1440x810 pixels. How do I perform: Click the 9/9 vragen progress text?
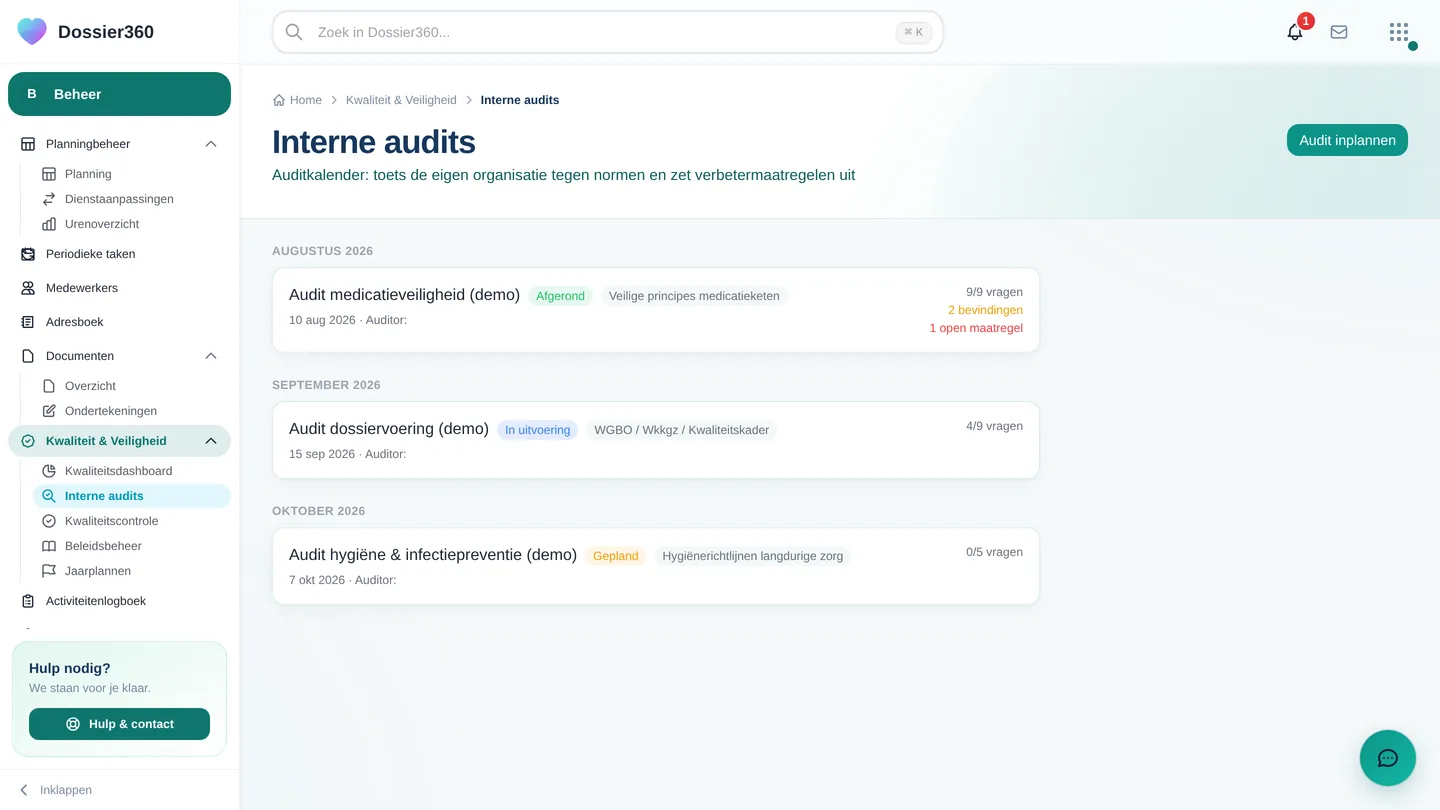994,292
